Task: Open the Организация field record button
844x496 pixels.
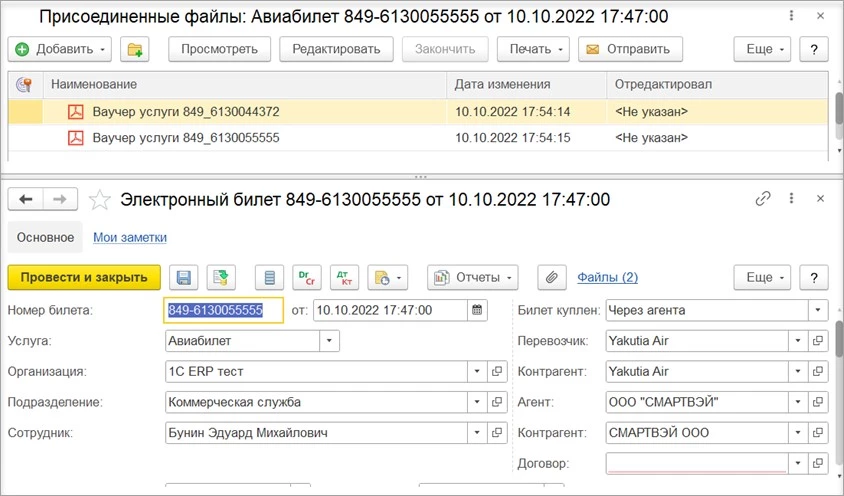Action: pos(497,372)
